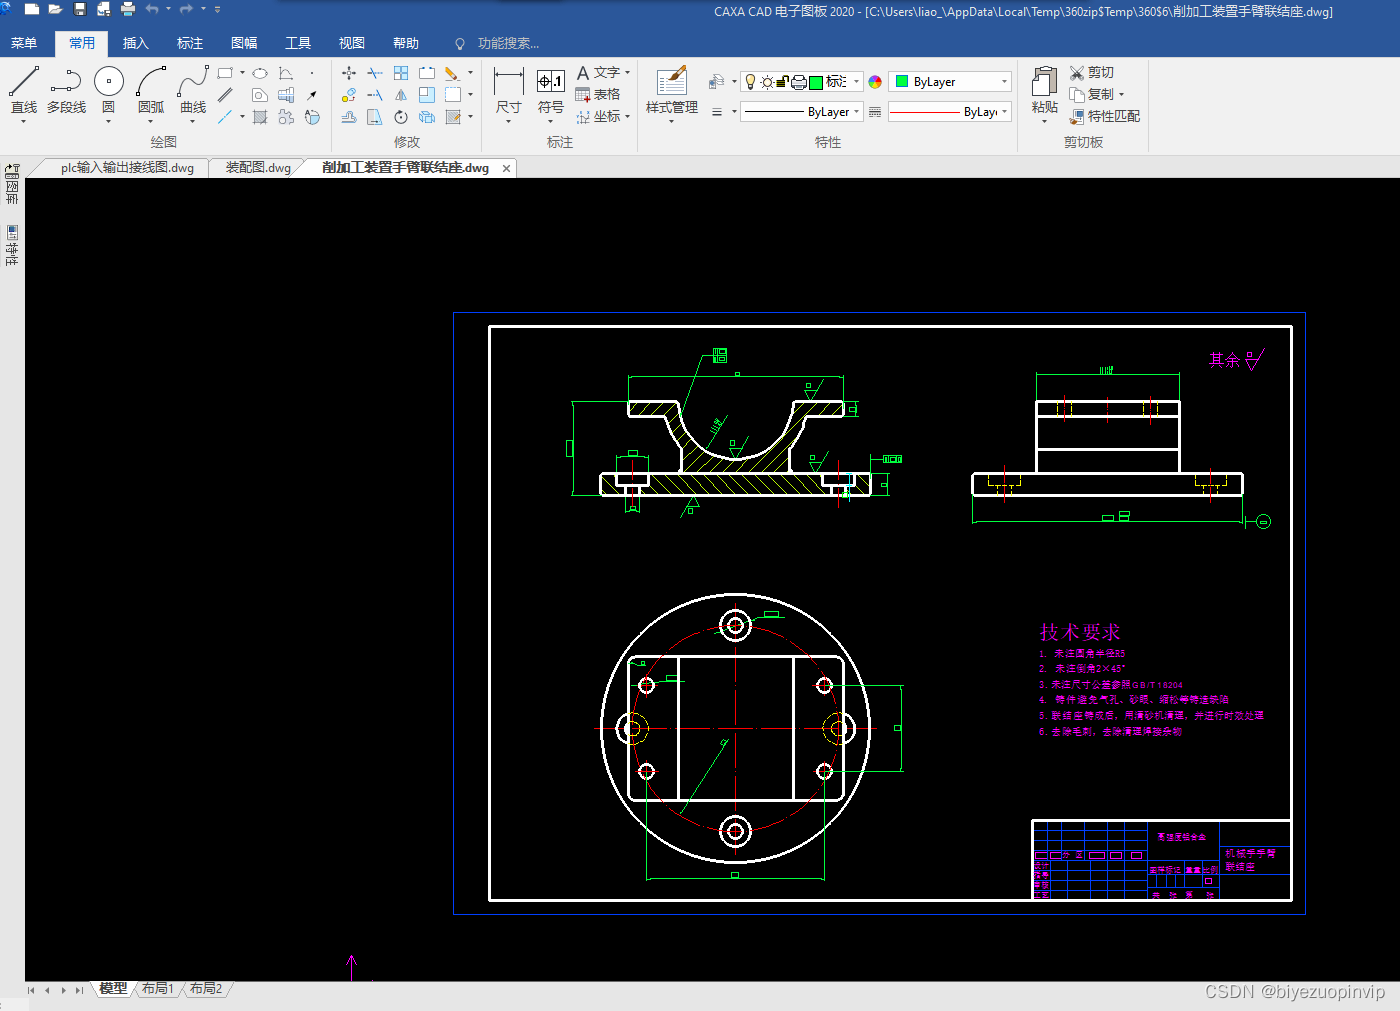This screenshot has width=1400, height=1011.
Task: Toggle the layer freeze sun icon
Action: (767, 82)
